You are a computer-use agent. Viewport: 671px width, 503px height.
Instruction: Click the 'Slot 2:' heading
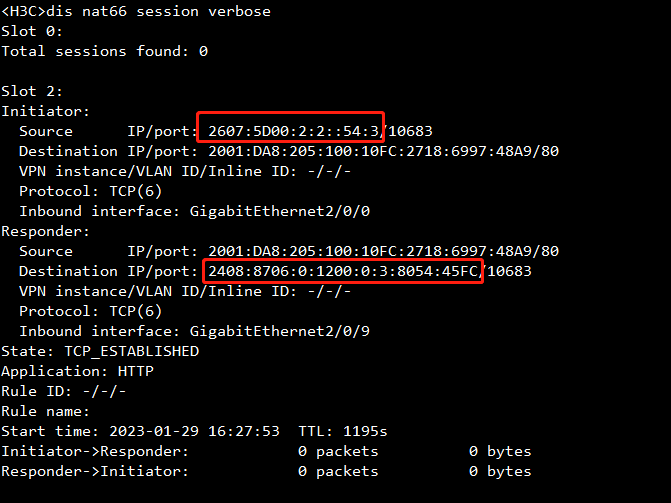click(x=32, y=91)
